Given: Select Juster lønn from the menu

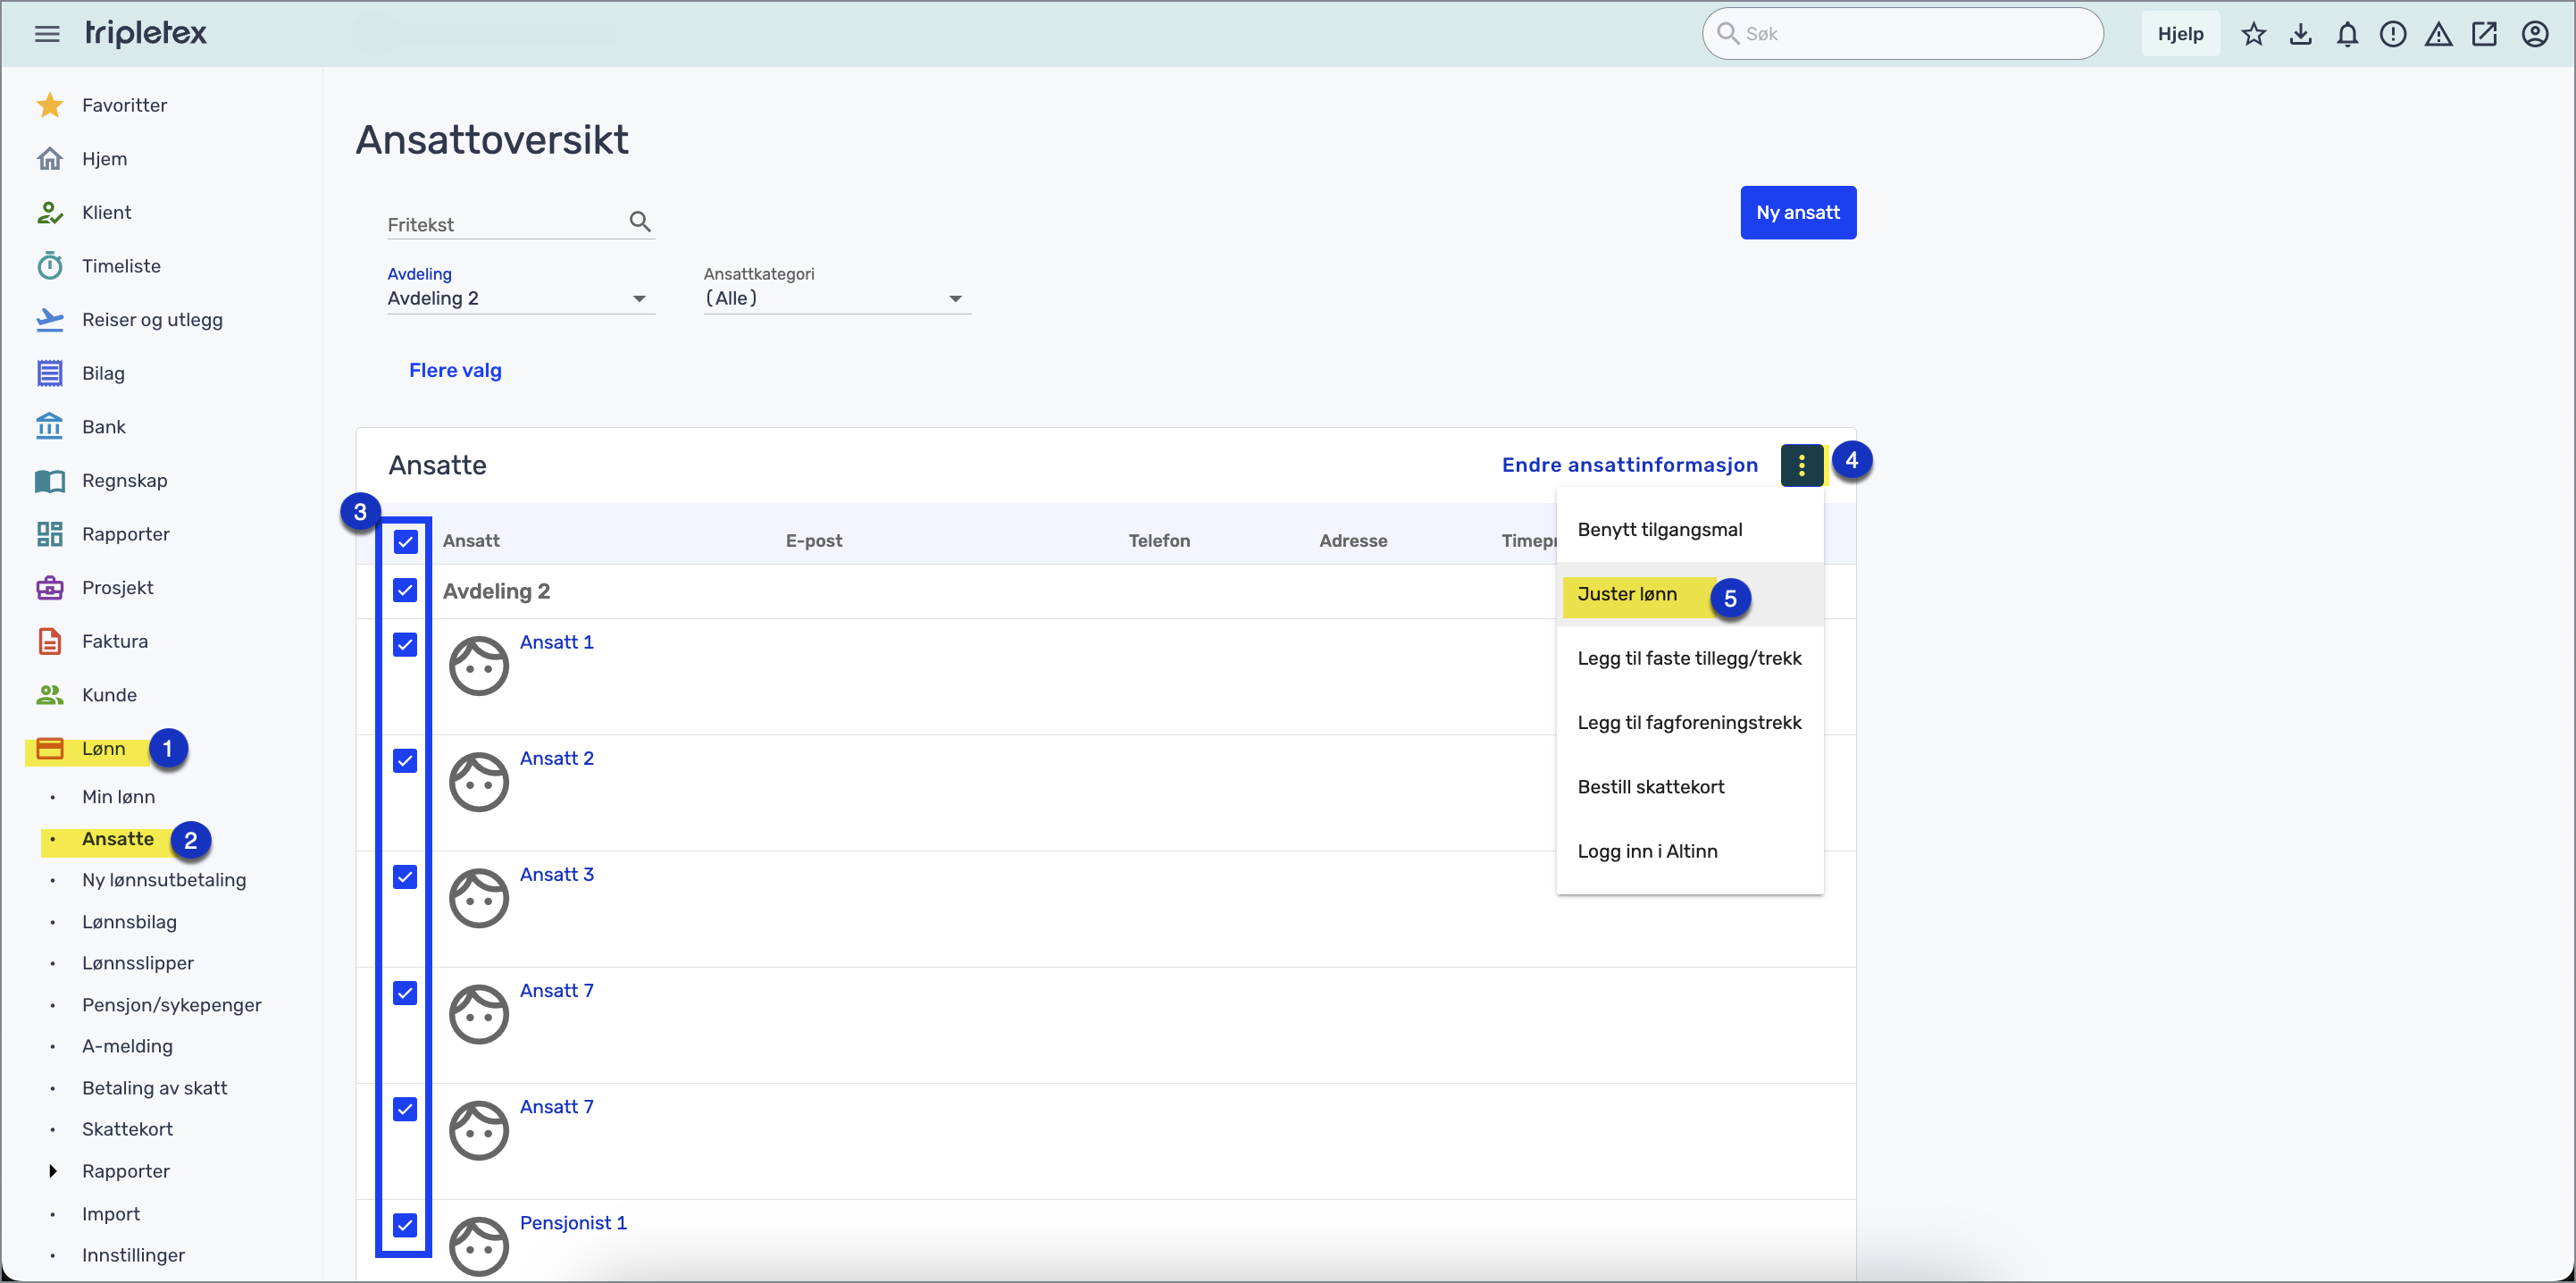Looking at the screenshot, I should pyautogui.click(x=1627, y=594).
